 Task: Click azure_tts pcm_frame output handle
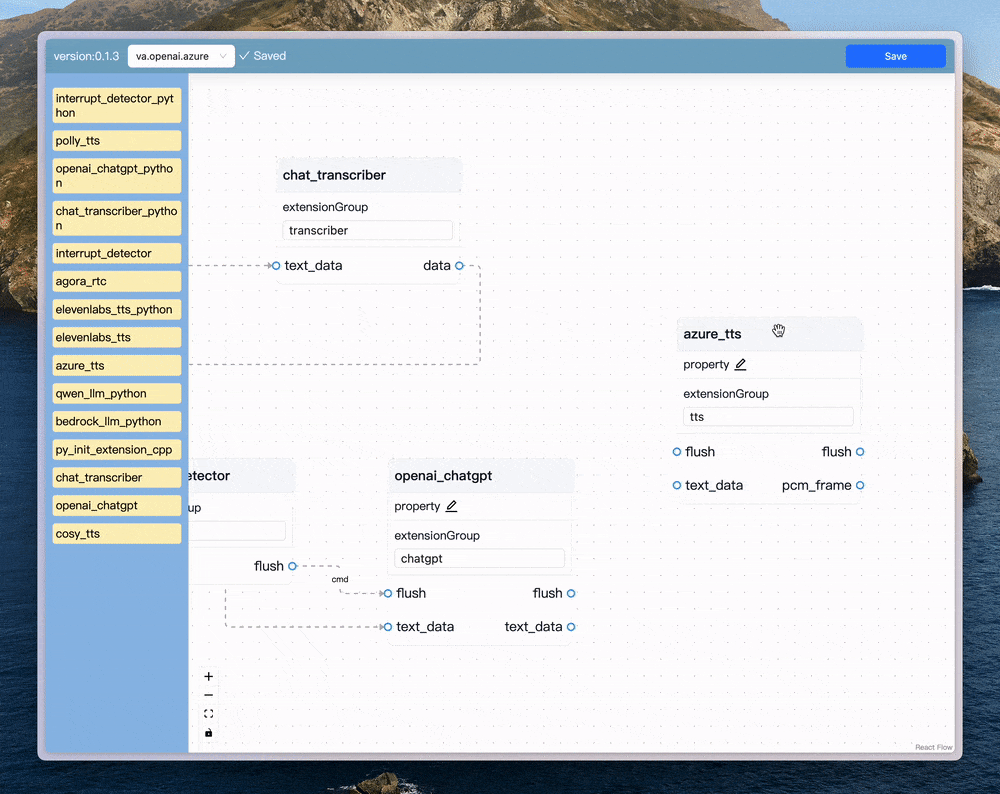coord(860,485)
